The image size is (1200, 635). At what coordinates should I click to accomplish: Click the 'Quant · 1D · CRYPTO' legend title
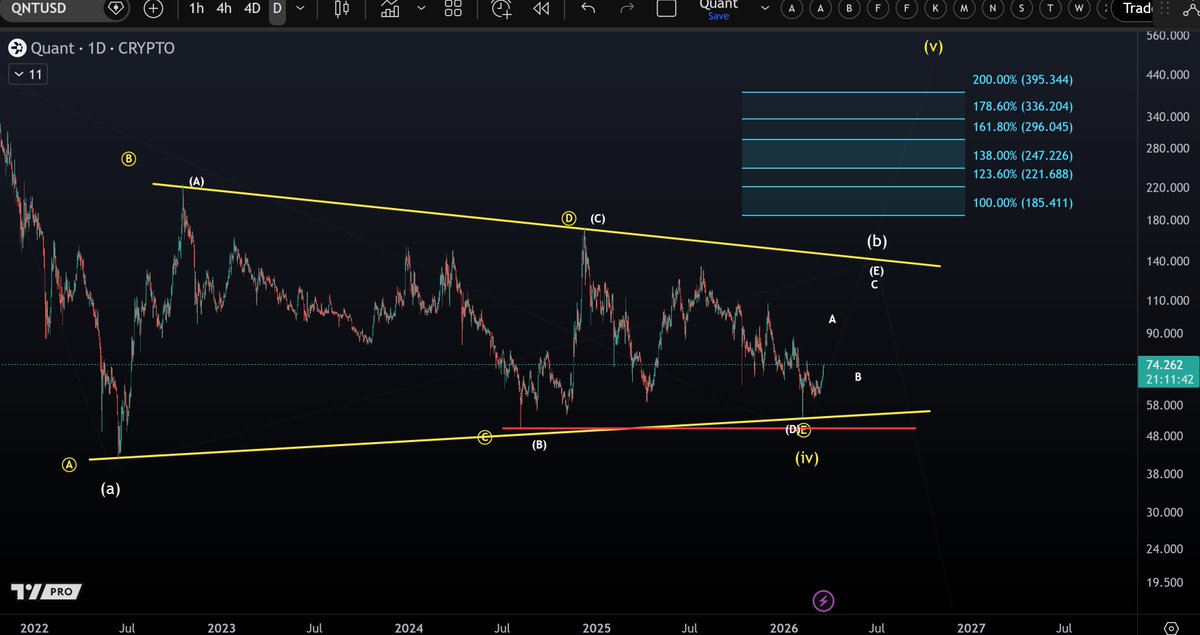click(x=103, y=48)
